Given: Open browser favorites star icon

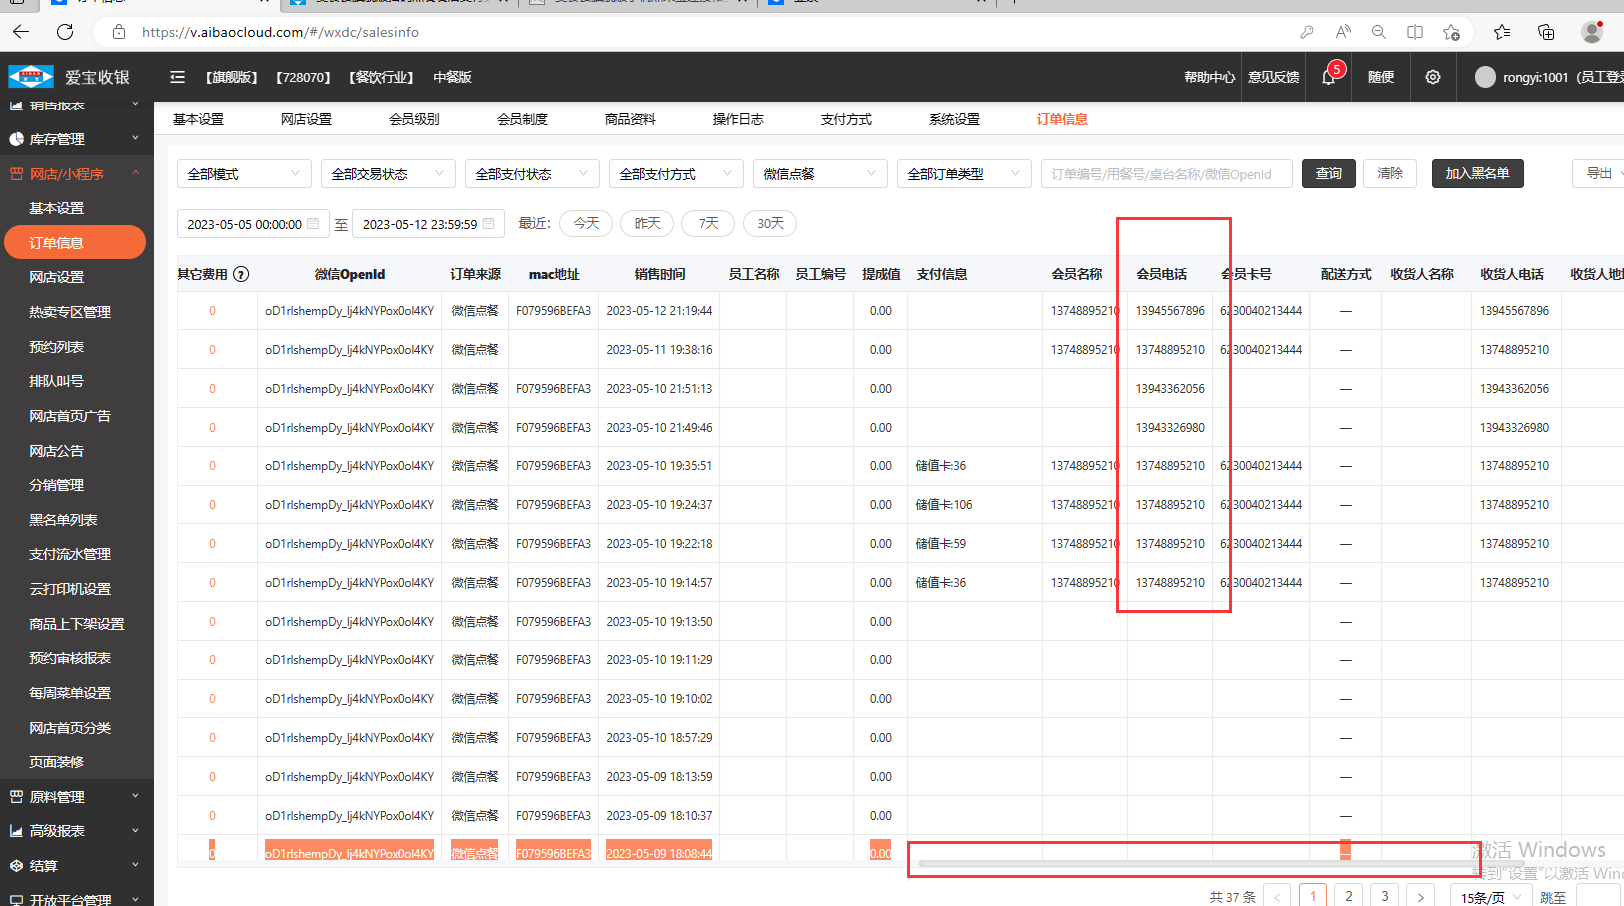Looking at the screenshot, I should pos(1501,32).
